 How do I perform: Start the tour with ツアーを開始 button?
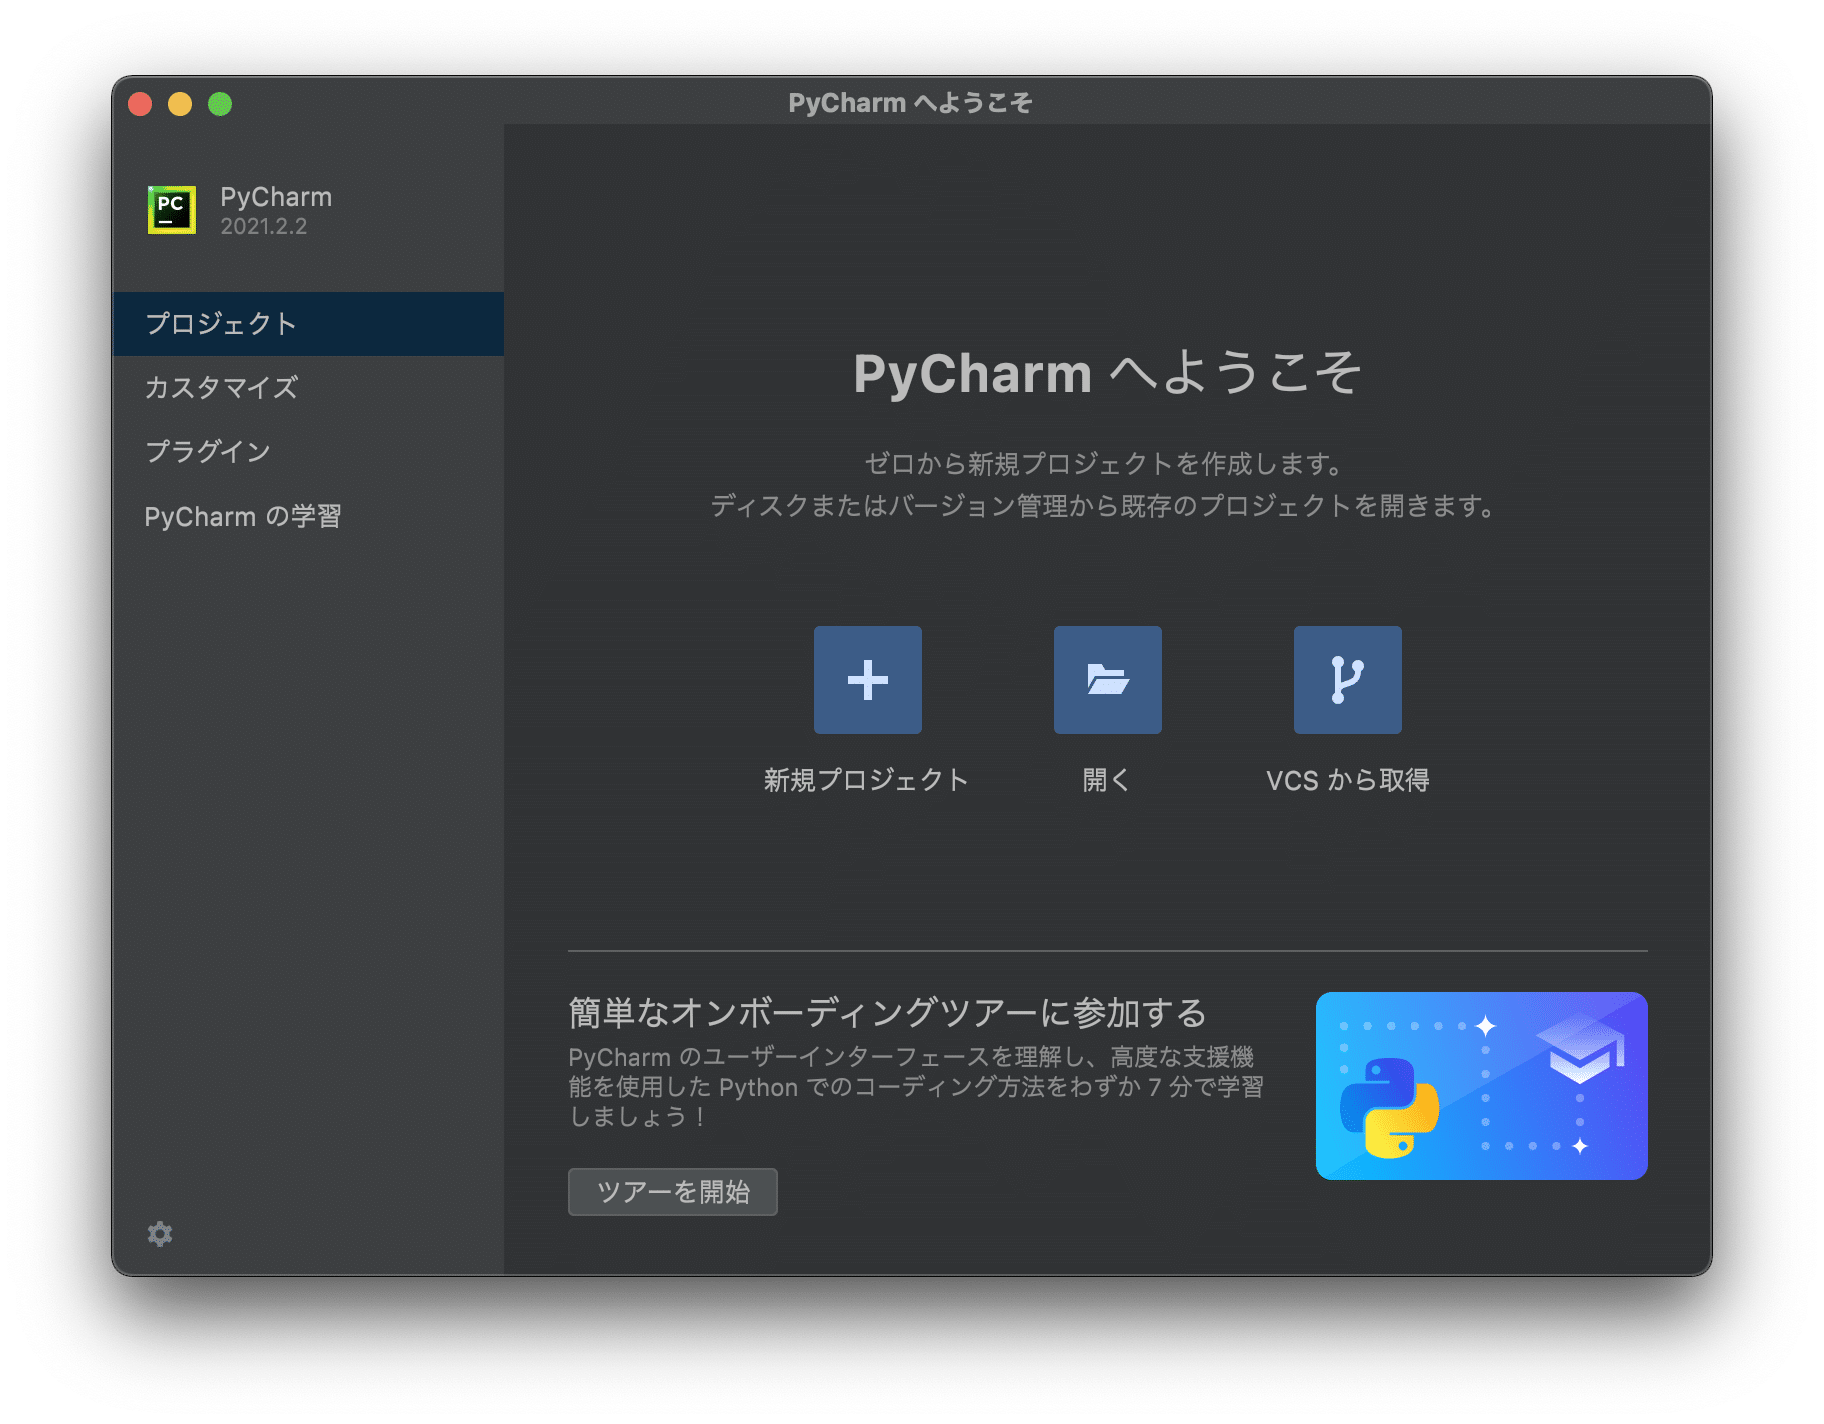(672, 1192)
